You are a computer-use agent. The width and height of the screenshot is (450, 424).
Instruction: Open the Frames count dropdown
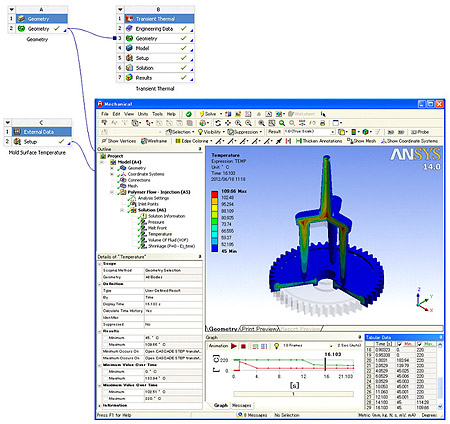(331, 346)
